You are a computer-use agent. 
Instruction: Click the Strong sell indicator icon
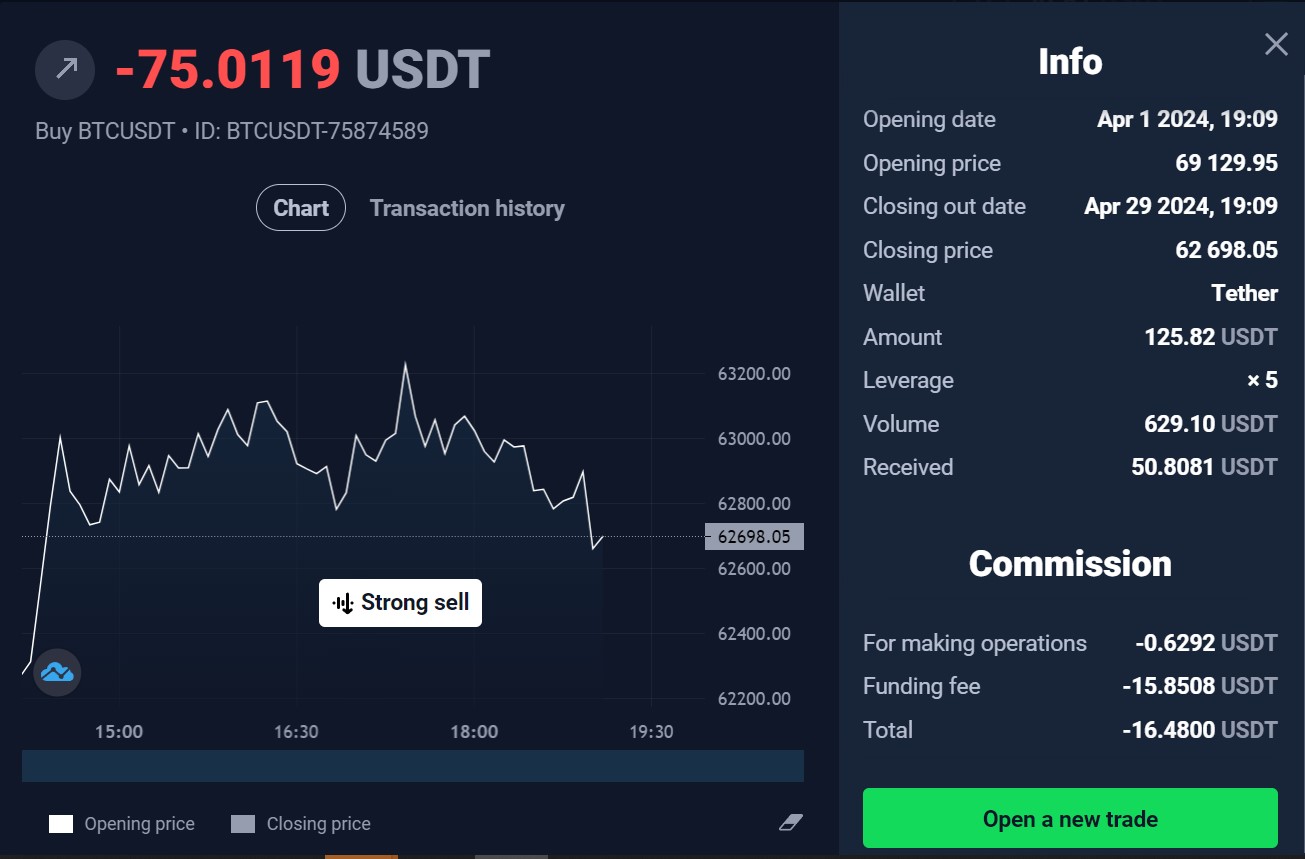coord(344,603)
